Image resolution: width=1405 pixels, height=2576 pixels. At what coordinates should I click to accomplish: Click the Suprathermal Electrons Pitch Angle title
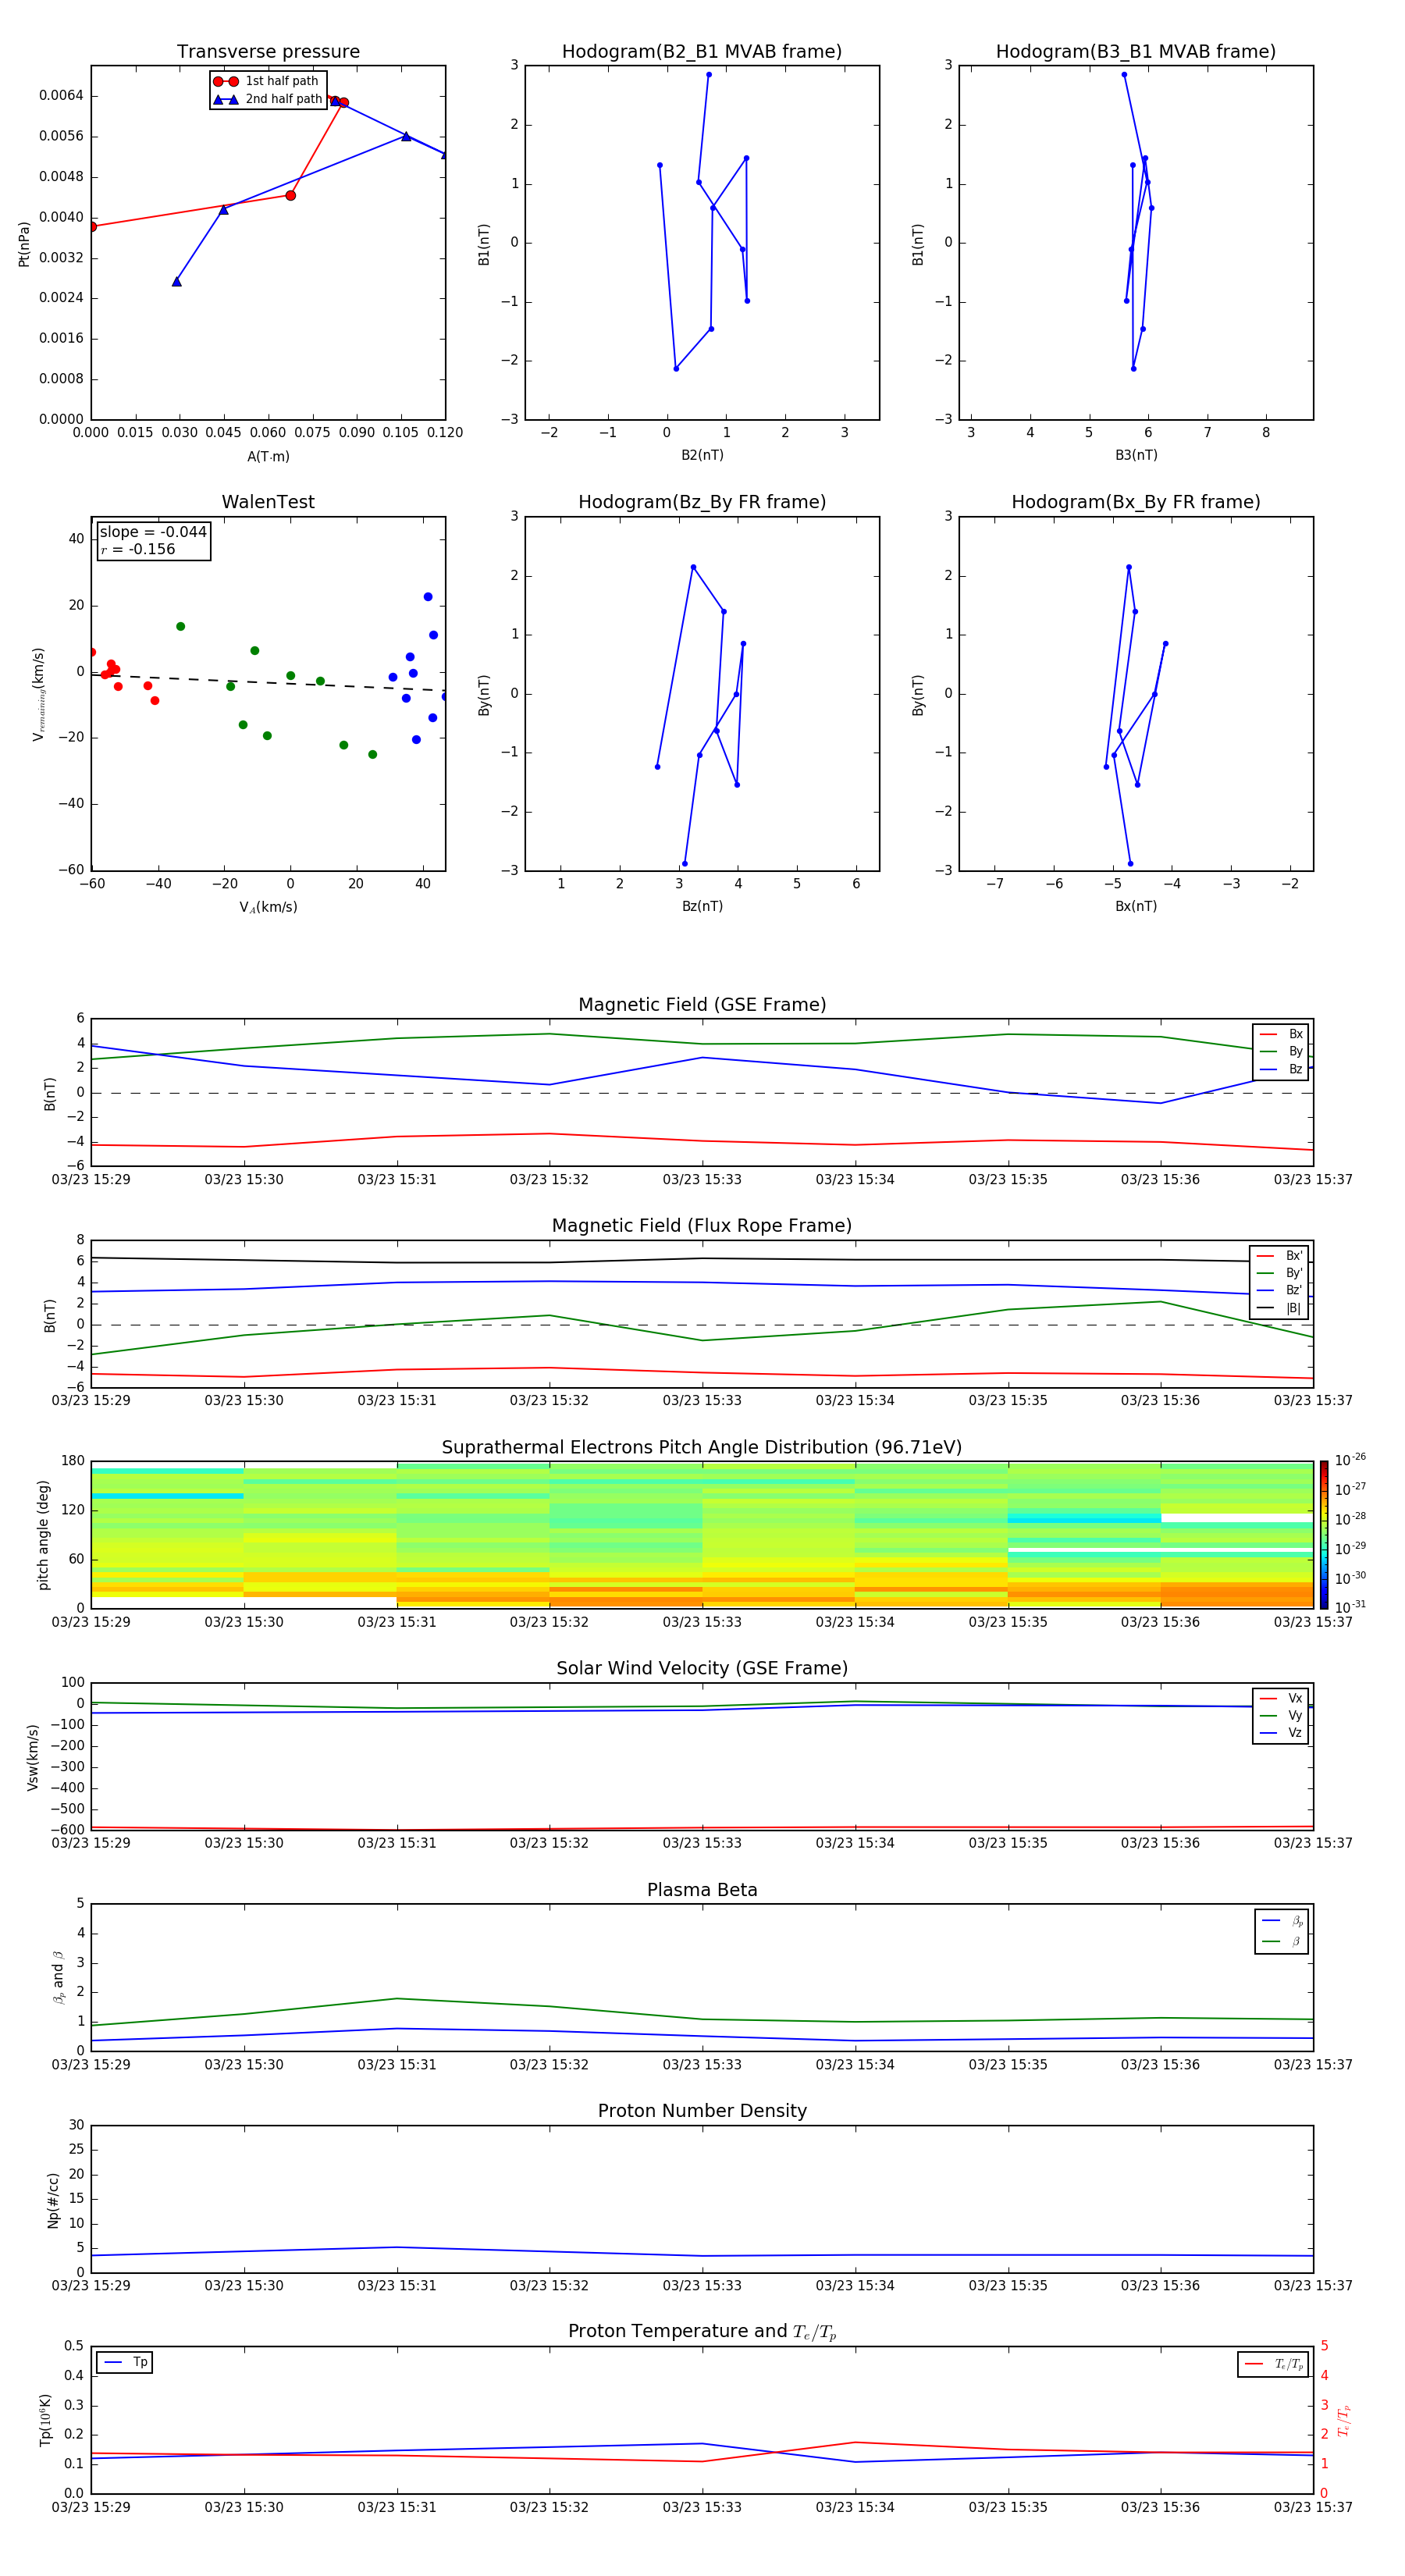[702, 1447]
